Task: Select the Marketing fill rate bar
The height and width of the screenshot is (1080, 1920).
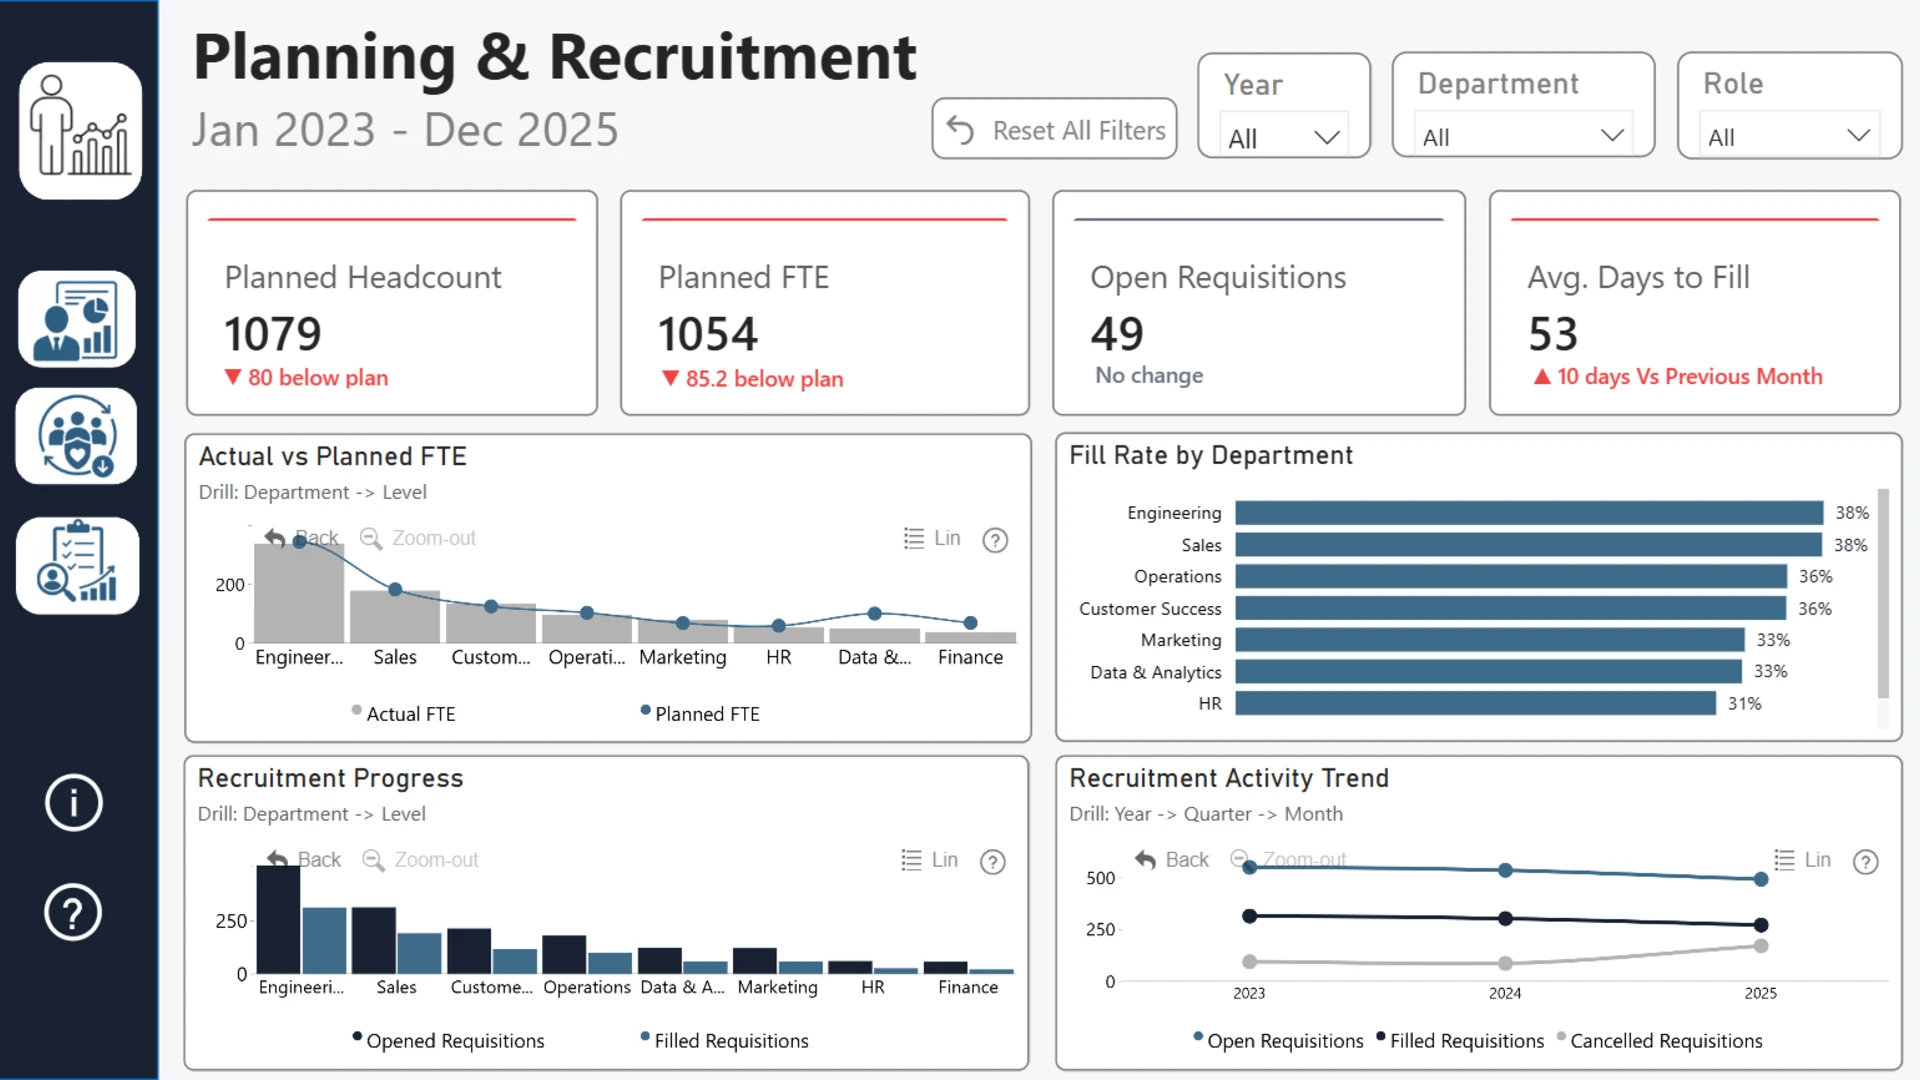Action: (x=1490, y=640)
